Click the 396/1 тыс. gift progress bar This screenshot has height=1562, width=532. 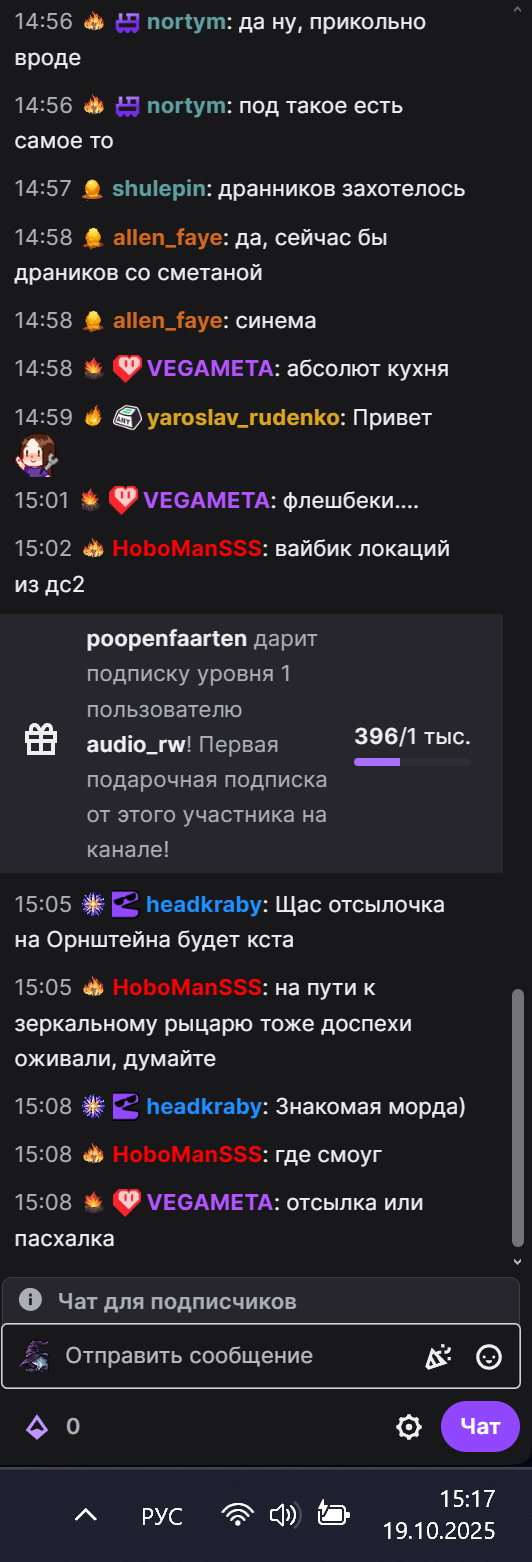(412, 762)
